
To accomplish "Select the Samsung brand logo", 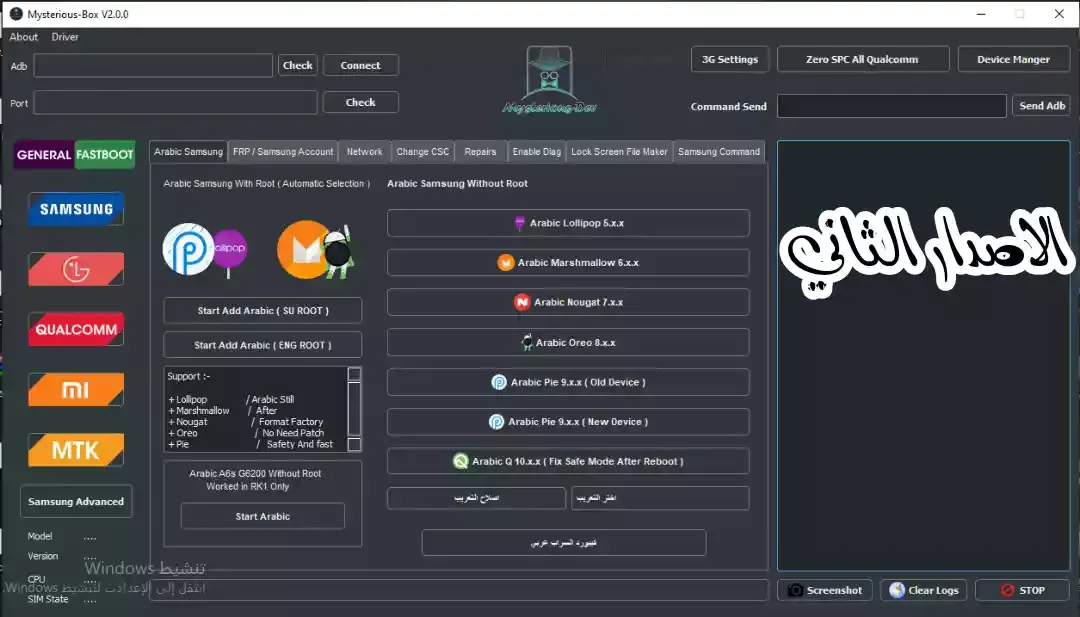I will coord(76,209).
